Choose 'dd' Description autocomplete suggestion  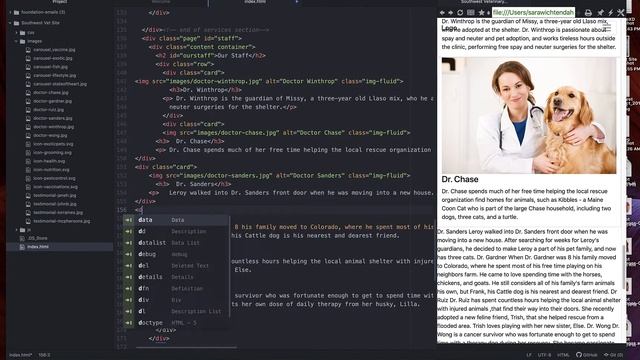click(x=176, y=231)
